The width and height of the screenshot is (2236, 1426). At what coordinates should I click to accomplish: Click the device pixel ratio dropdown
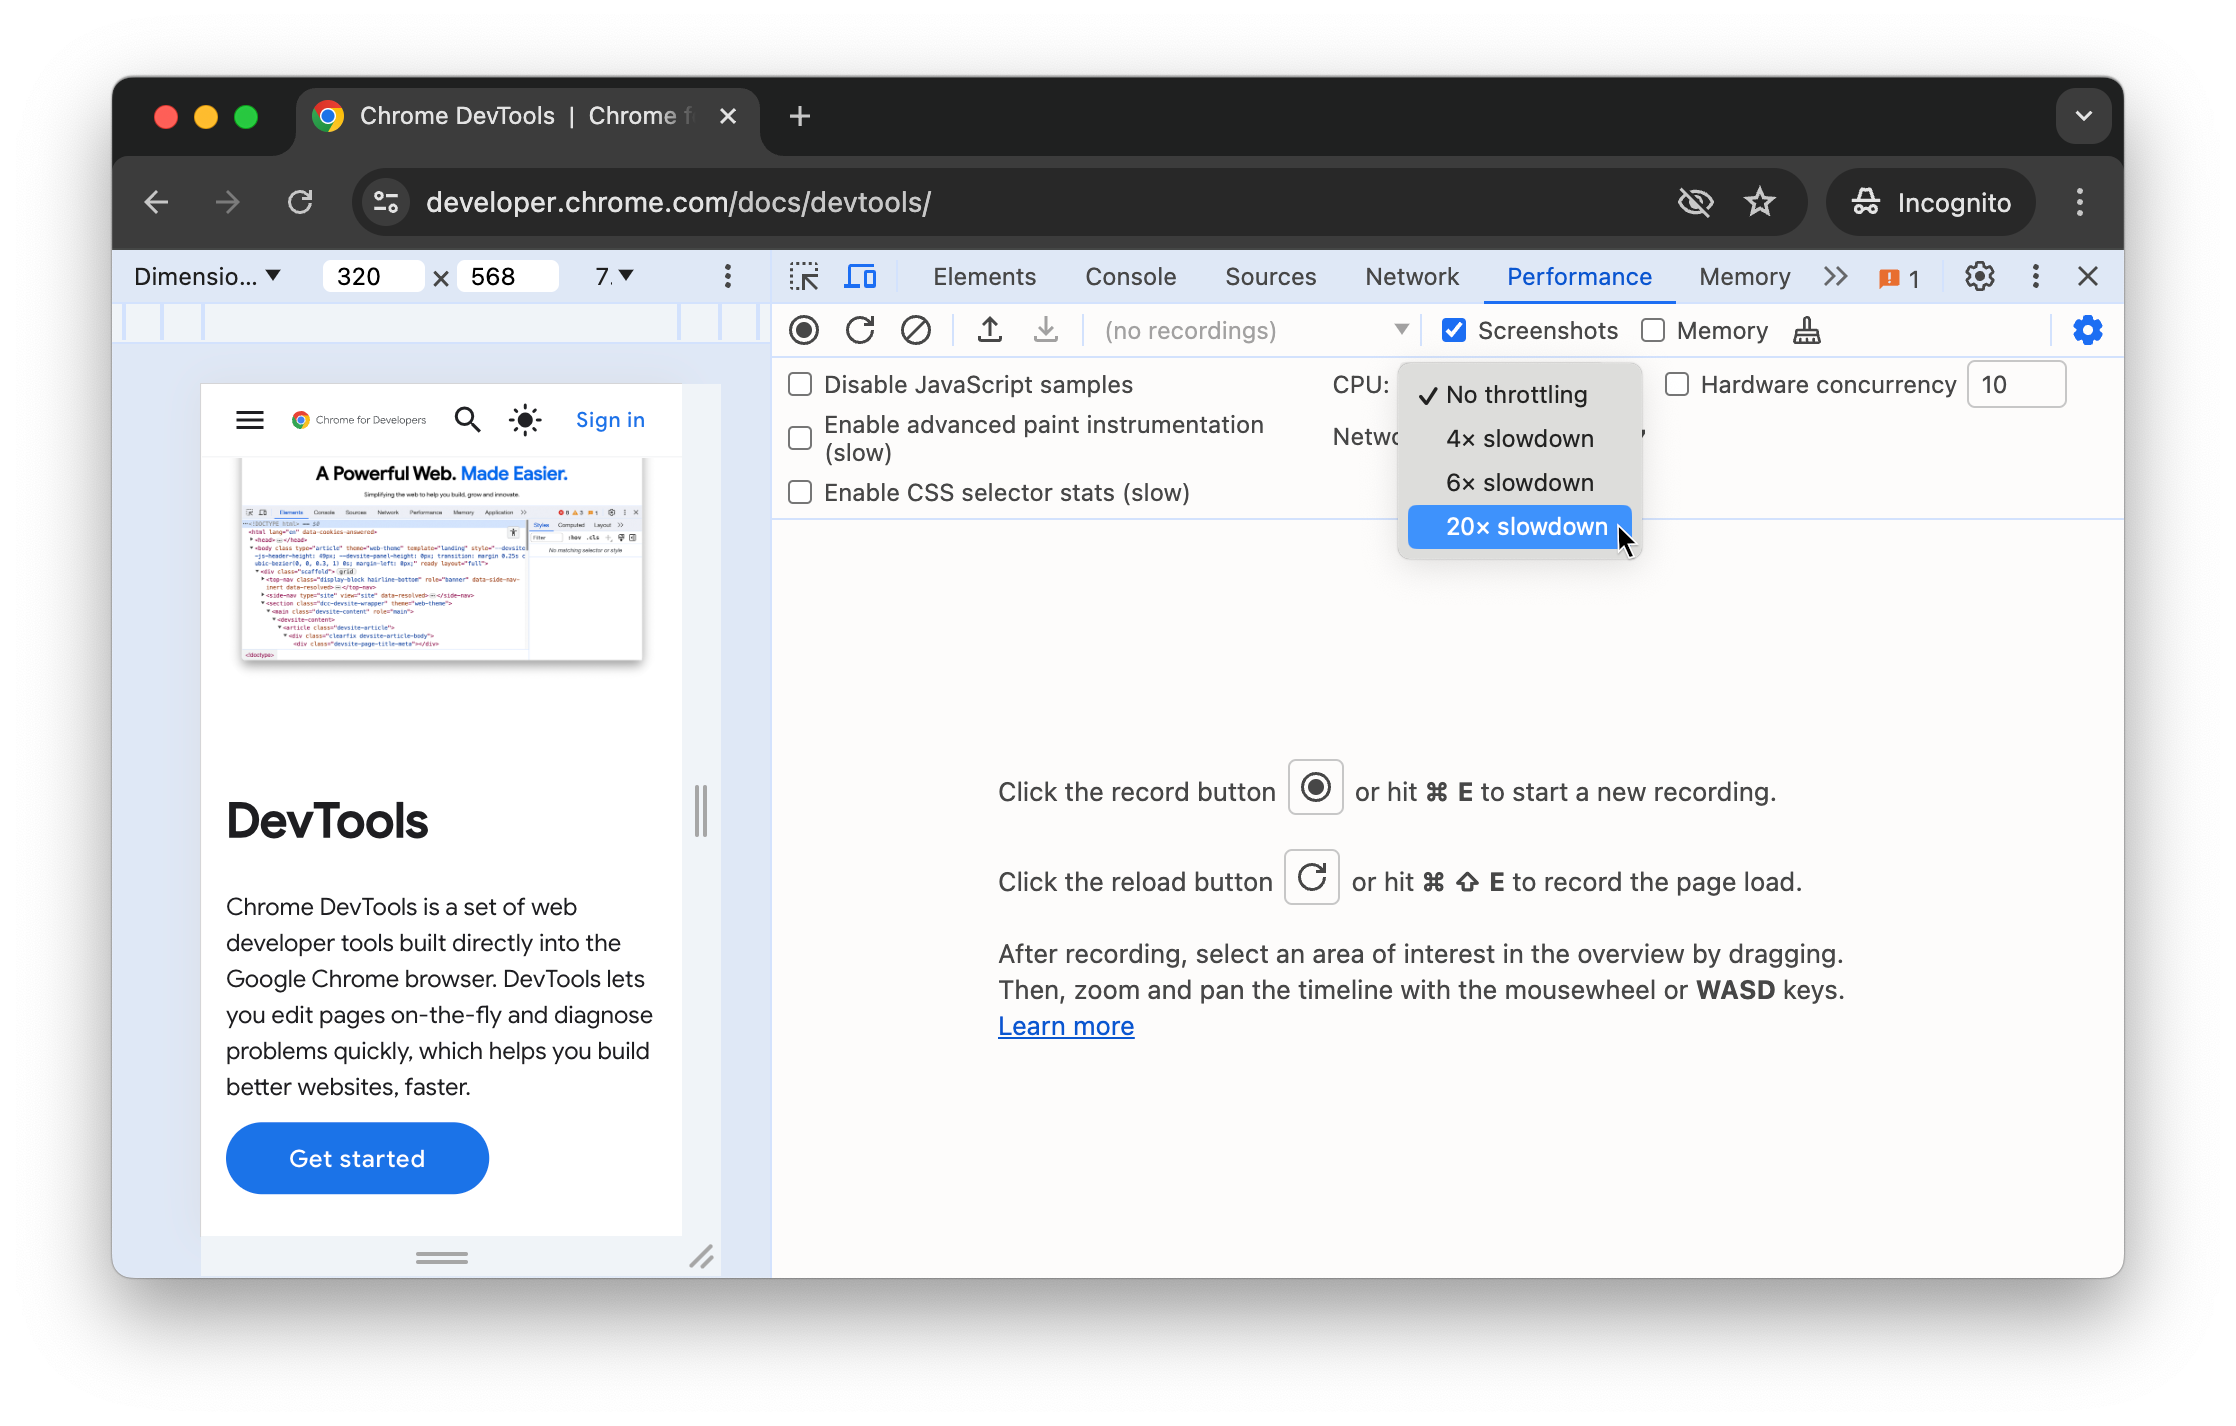click(x=611, y=277)
